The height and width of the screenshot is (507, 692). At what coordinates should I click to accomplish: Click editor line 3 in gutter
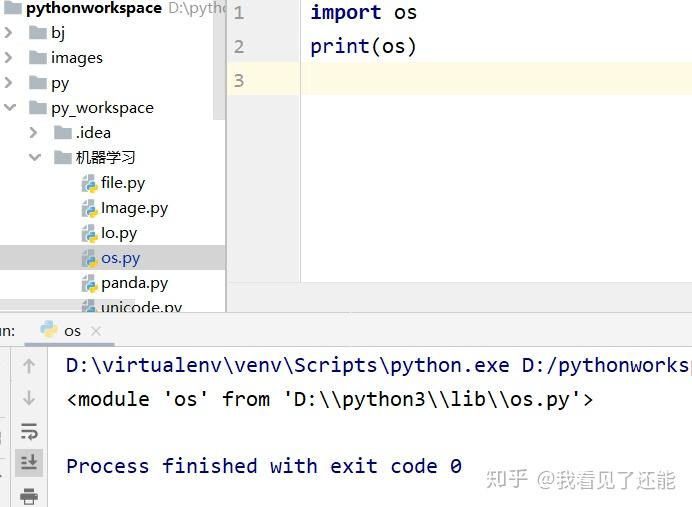[239, 80]
